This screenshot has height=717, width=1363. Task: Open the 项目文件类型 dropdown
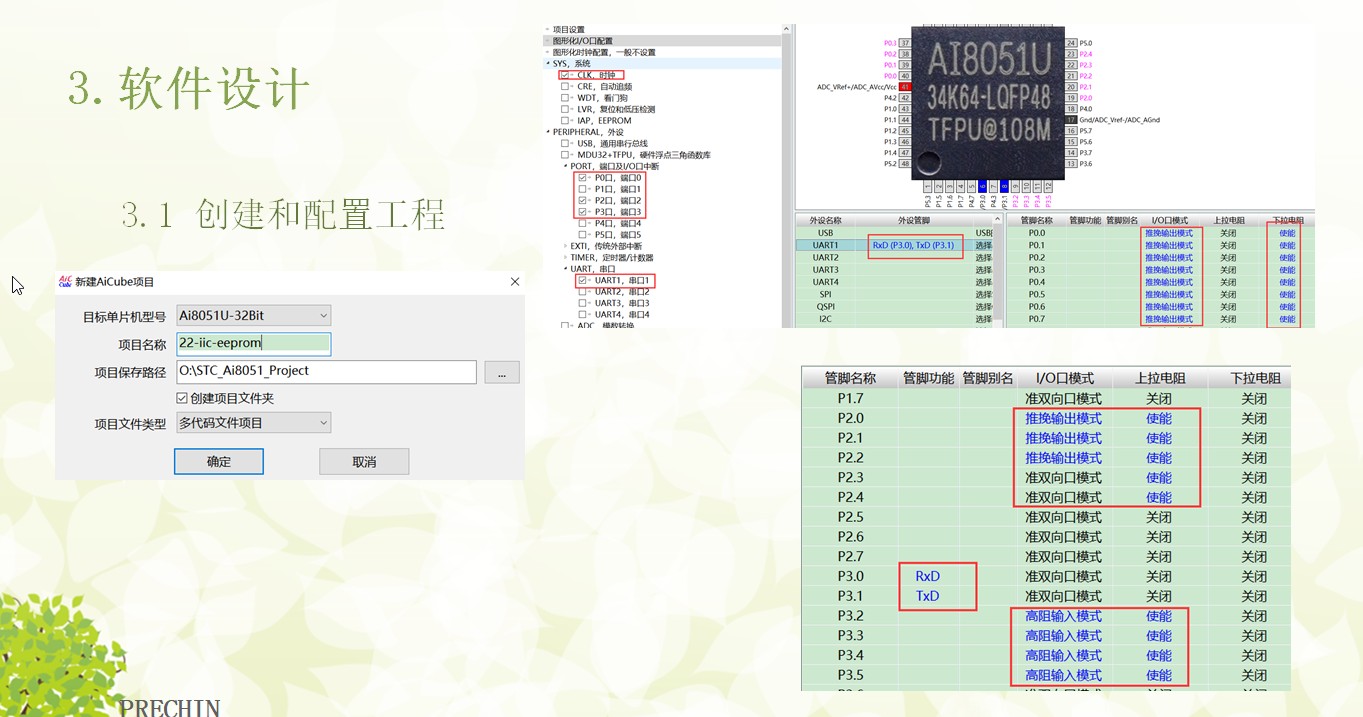[253, 423]
